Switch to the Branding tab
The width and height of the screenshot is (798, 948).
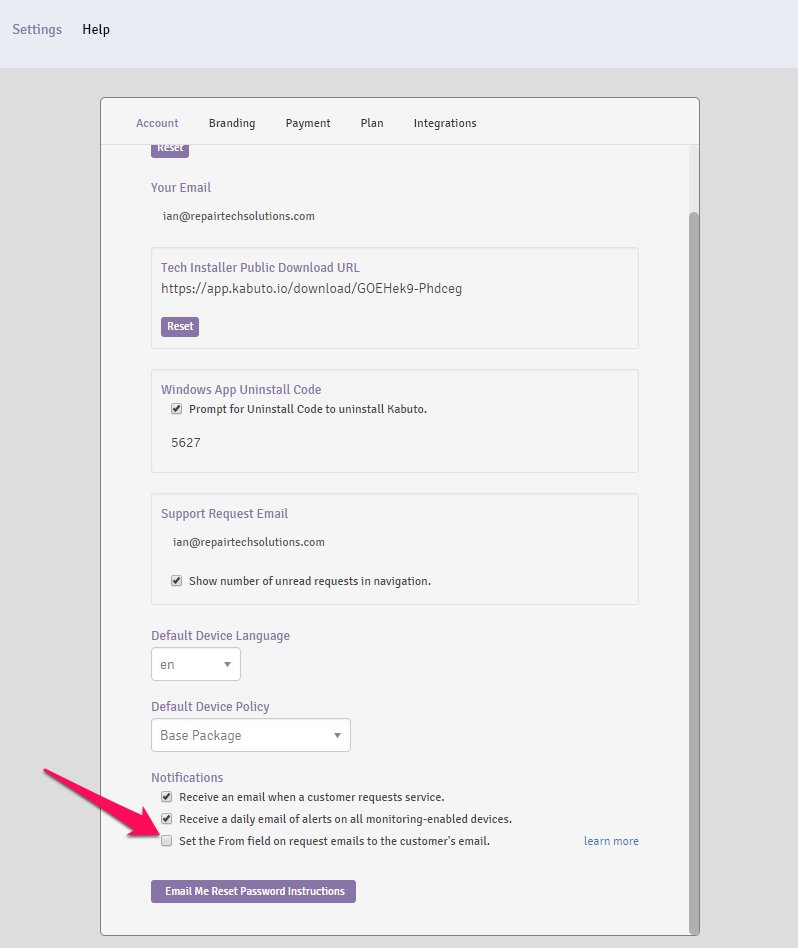232,123
